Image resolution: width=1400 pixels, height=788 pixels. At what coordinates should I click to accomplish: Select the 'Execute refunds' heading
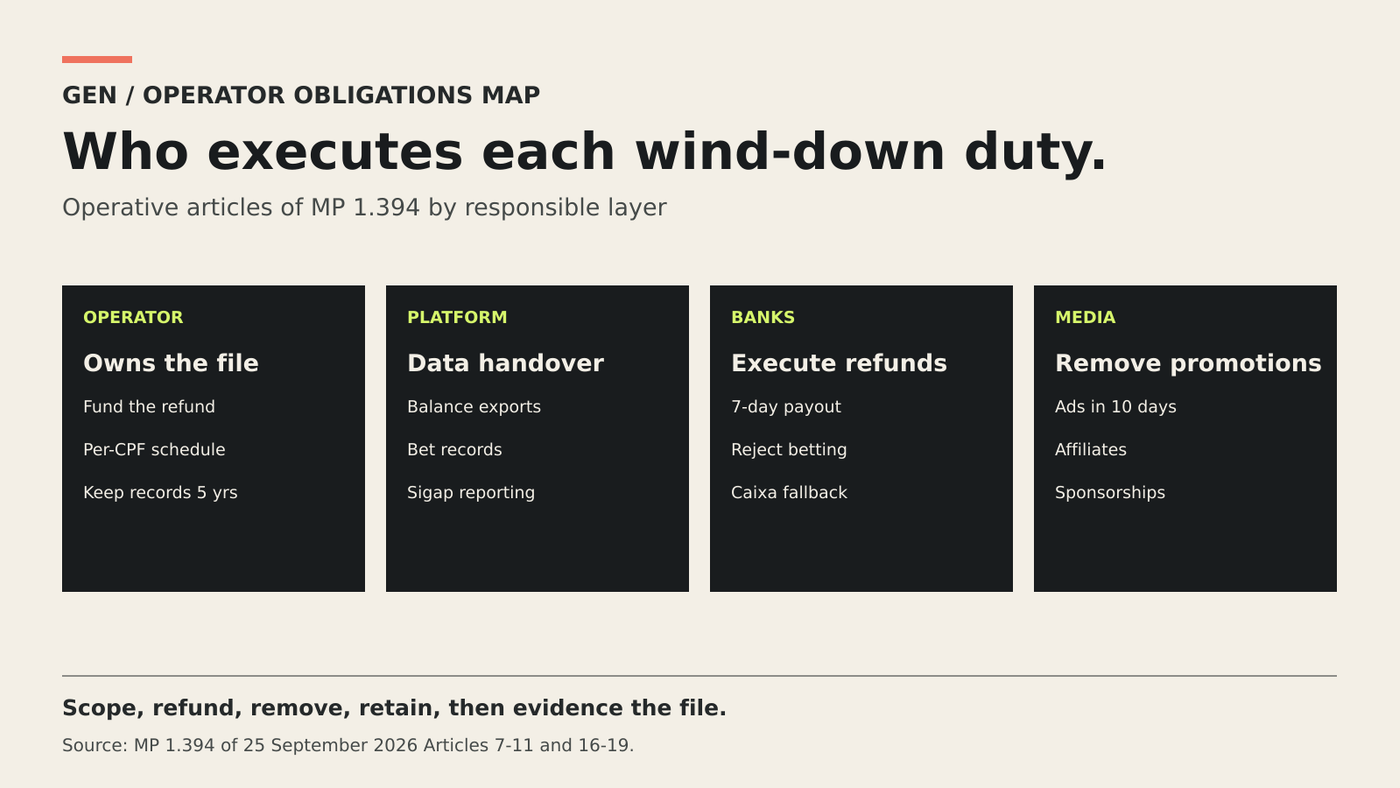839,363
